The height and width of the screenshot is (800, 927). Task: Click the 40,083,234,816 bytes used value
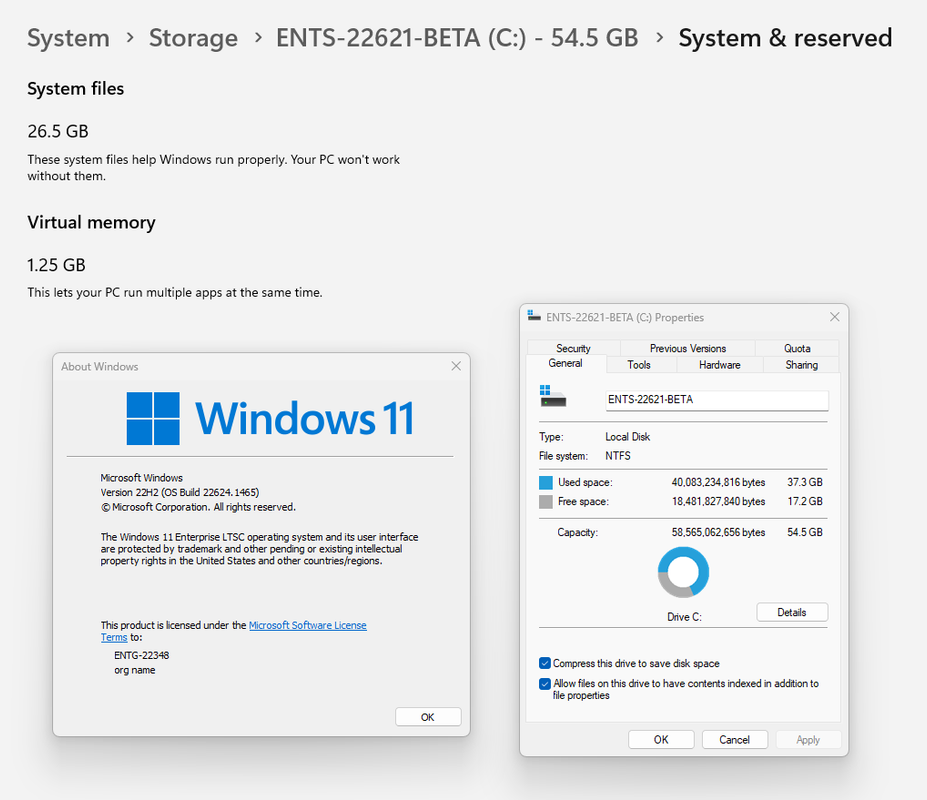tap(718, 482)
